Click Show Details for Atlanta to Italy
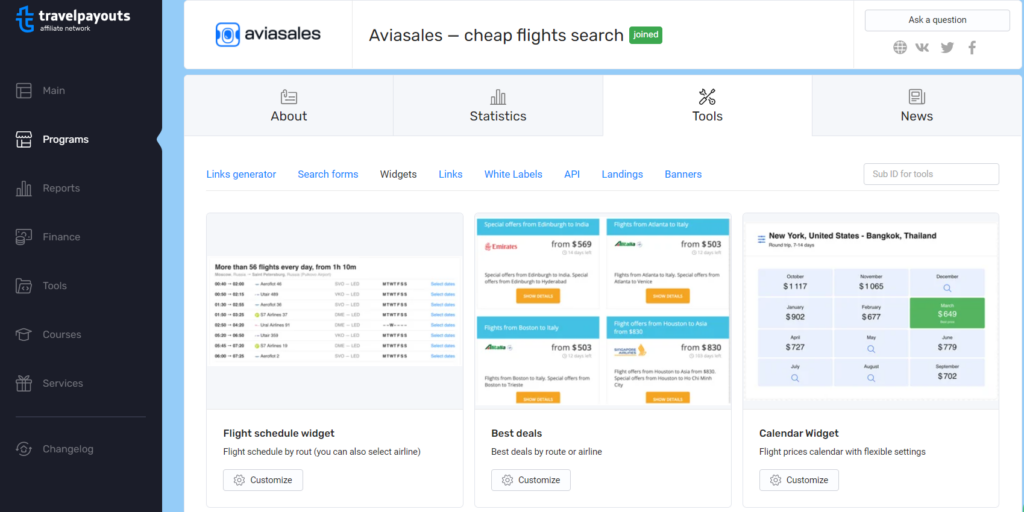1024x512 pixels. click(667, 296)
